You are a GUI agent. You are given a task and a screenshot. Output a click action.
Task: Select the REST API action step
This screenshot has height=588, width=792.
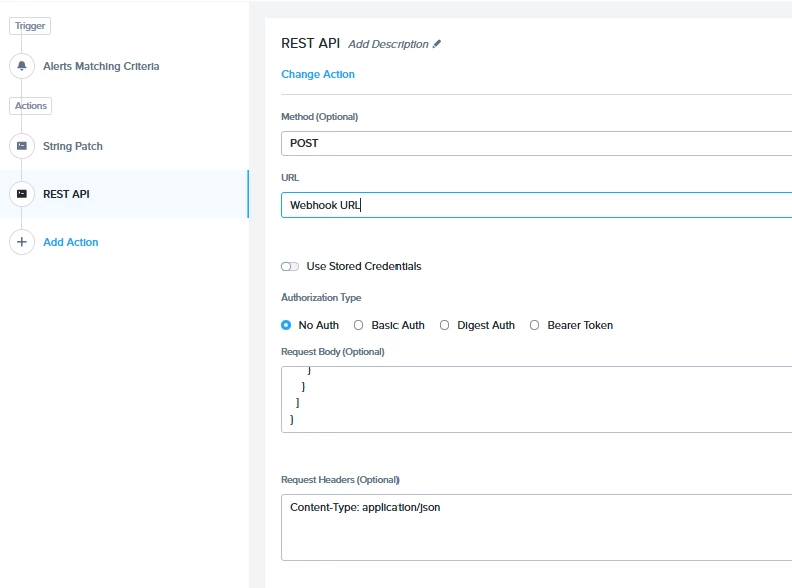pos(66,194)
